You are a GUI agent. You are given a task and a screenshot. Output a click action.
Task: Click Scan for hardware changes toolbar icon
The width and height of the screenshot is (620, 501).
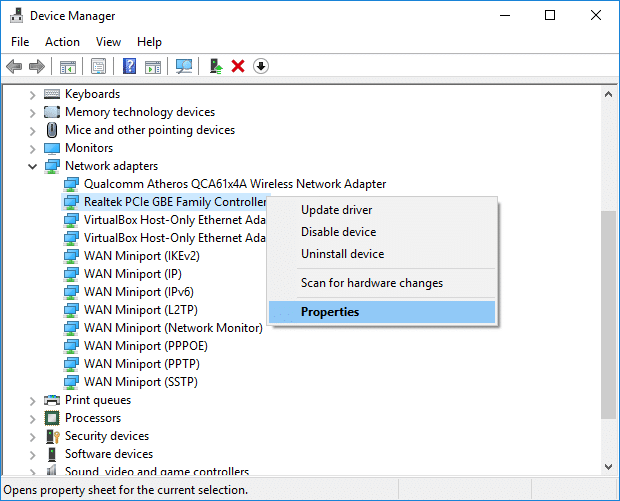click(x=184, y=66)
